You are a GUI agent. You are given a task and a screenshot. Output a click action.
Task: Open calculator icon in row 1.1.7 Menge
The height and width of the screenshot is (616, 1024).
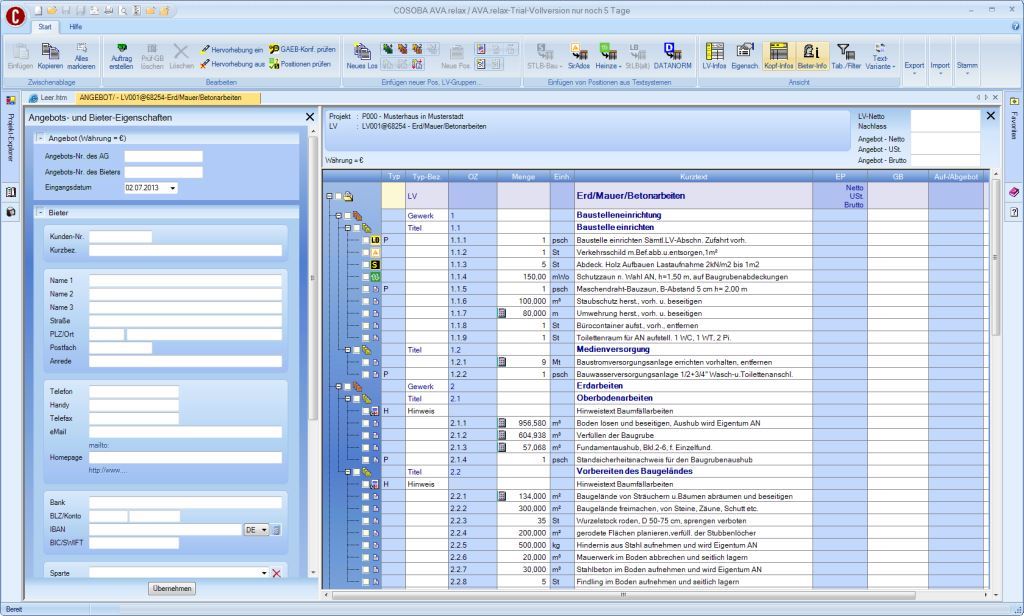pos(503,313)
